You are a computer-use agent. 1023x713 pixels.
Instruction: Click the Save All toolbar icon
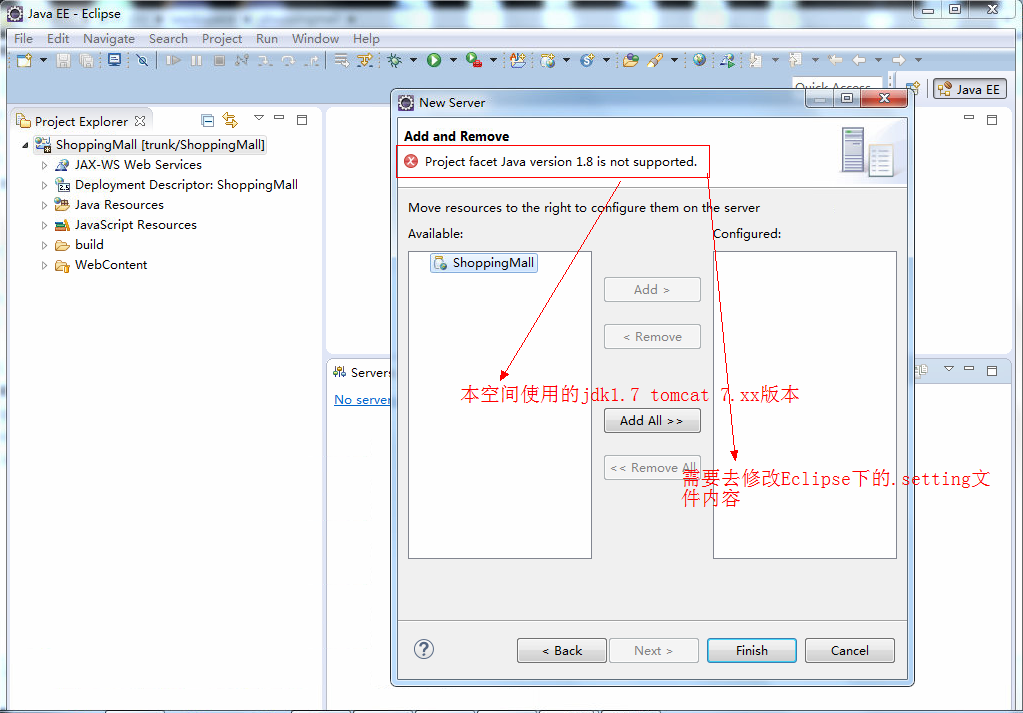click(x=86, y=61)
